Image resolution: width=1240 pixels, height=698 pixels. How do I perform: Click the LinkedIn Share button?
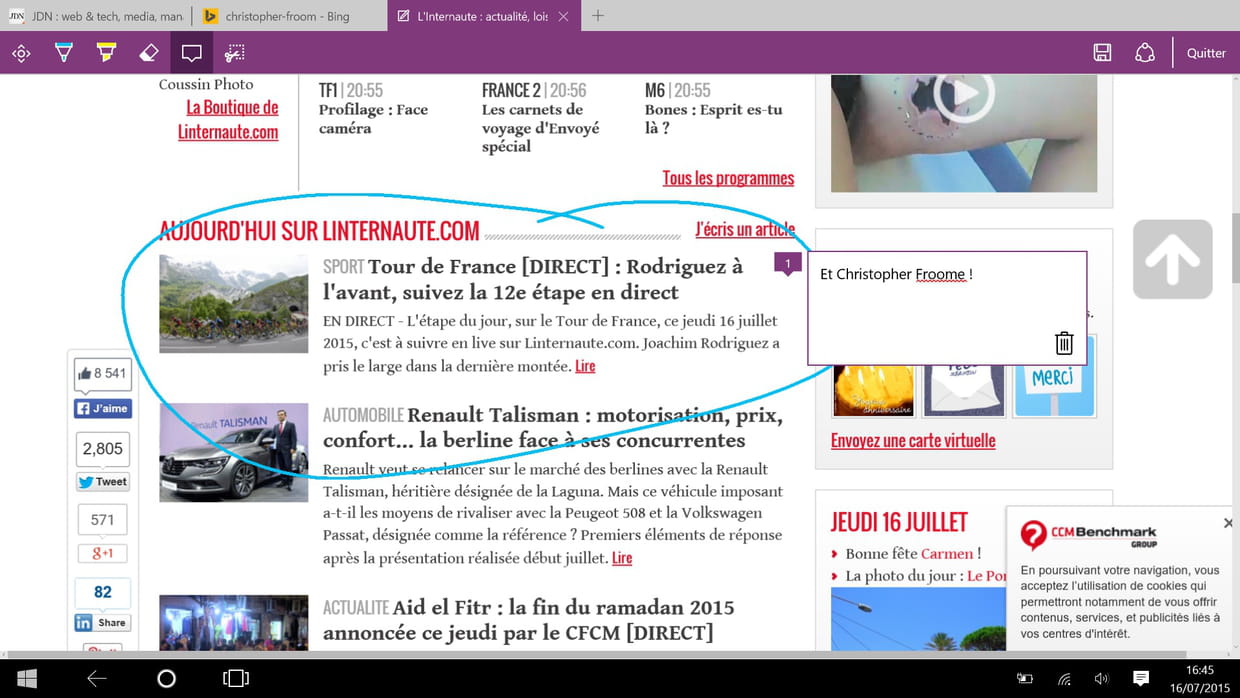point(102,622)
